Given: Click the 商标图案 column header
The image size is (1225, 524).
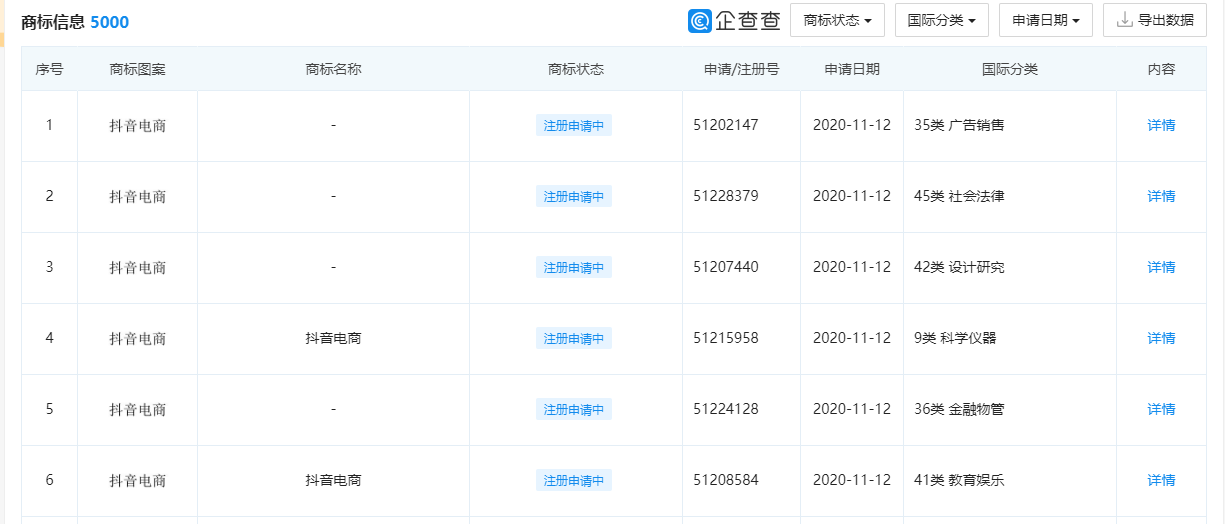Looking at the screenshot, I should coord(138,70).
